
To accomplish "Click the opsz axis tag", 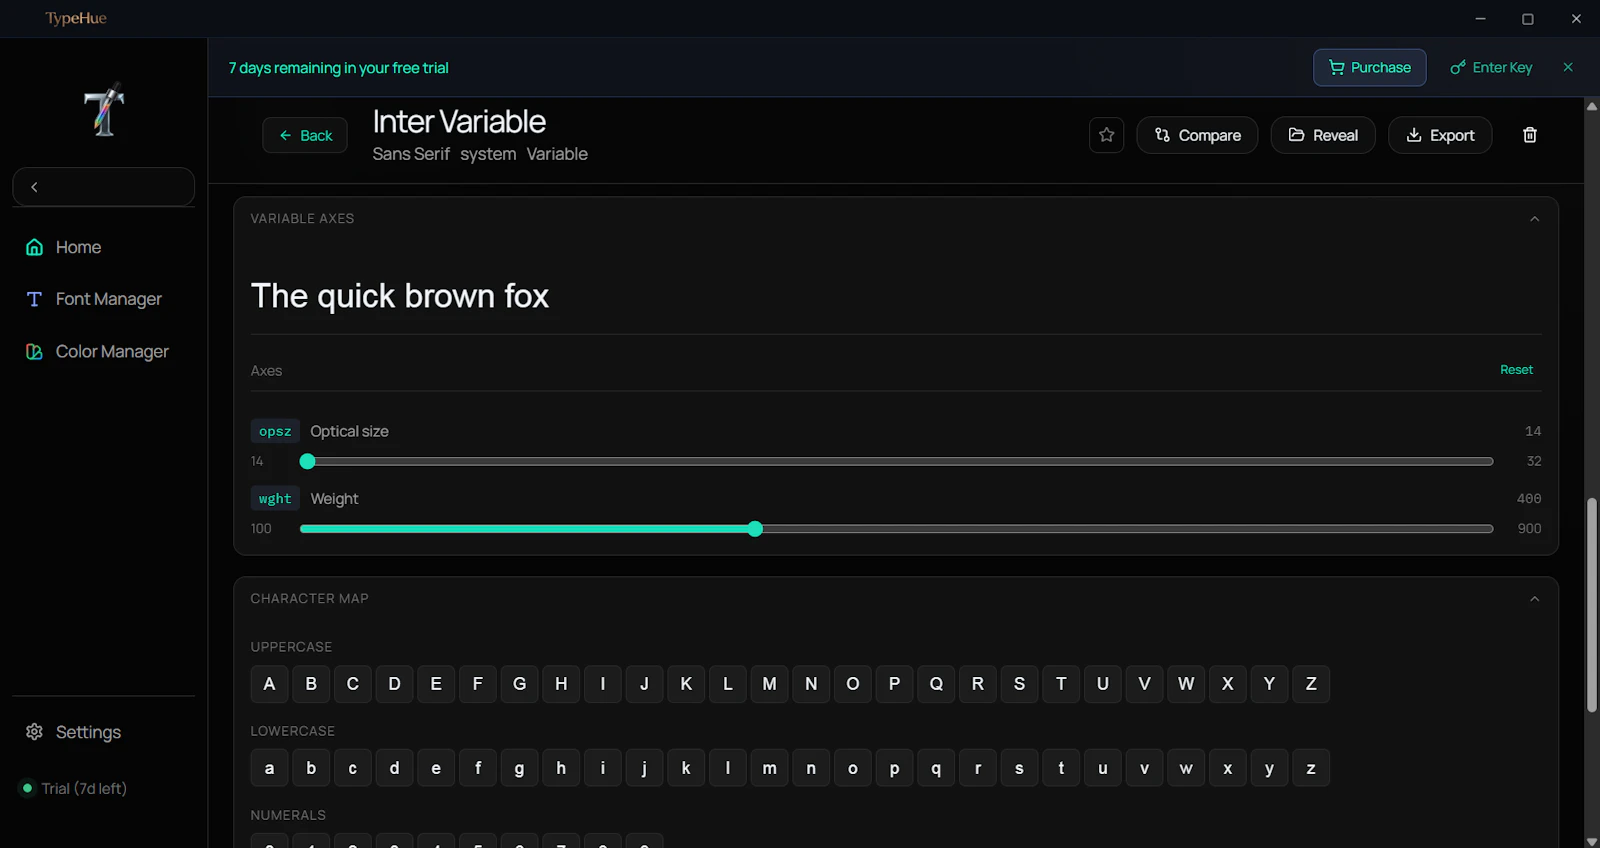I will 275,431.
